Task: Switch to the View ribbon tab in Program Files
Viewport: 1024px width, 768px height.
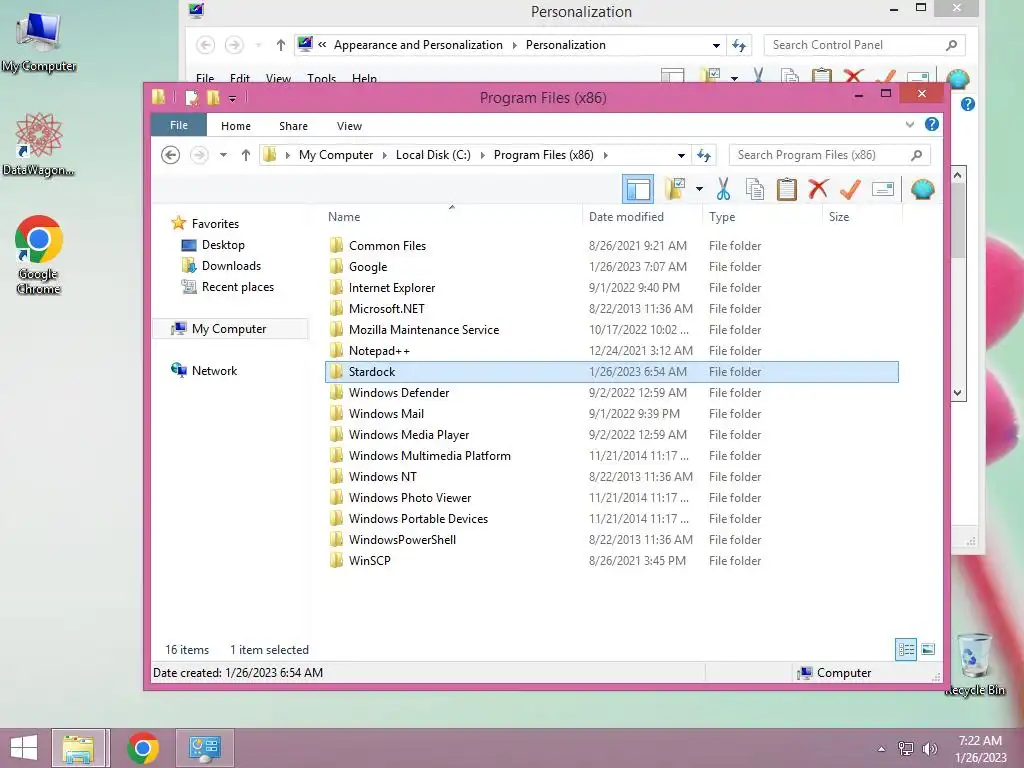Action: tap(349, 125)
